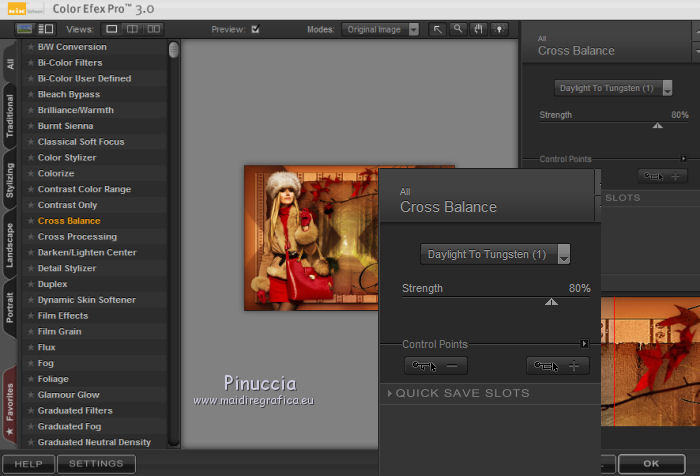Click the SETTINGS button
The width and height of the screenshot is (700, 476).
click(96, 464)
